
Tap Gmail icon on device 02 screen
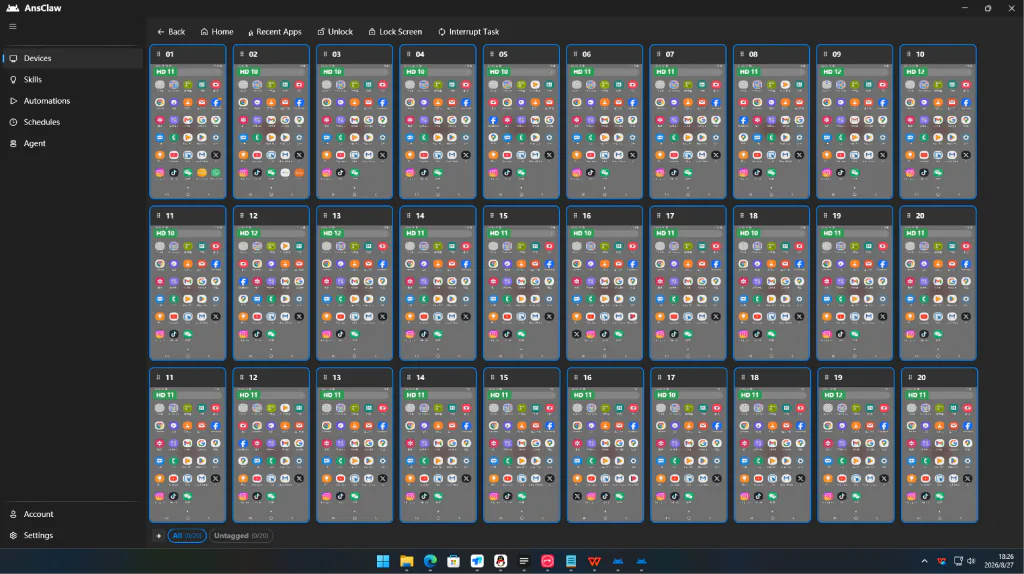[271, 120]
